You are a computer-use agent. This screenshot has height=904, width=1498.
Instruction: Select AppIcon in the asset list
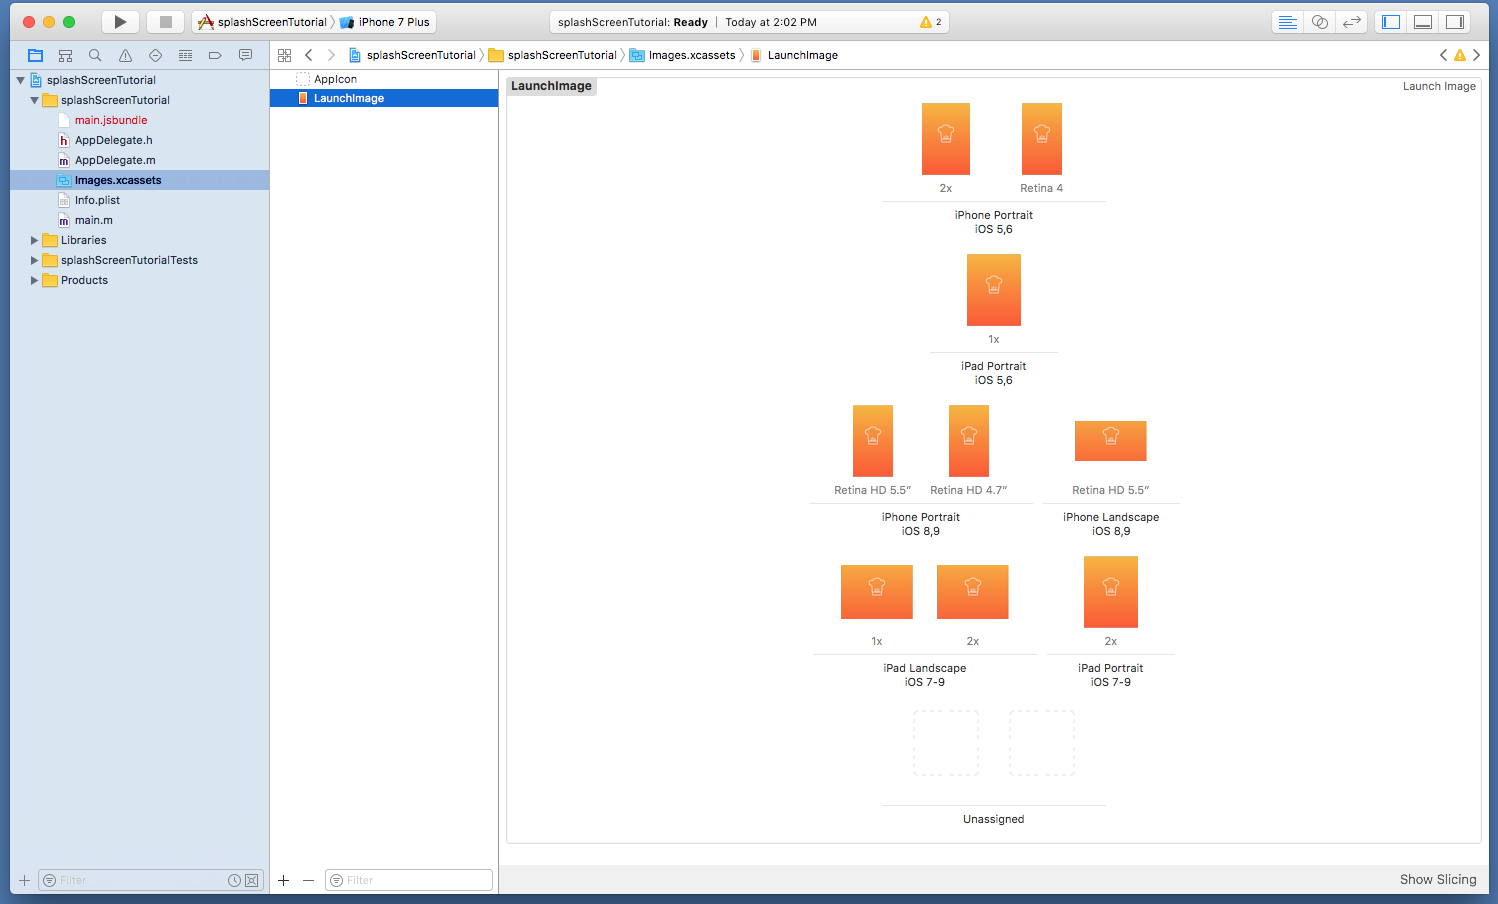click(x=335, y=79)
